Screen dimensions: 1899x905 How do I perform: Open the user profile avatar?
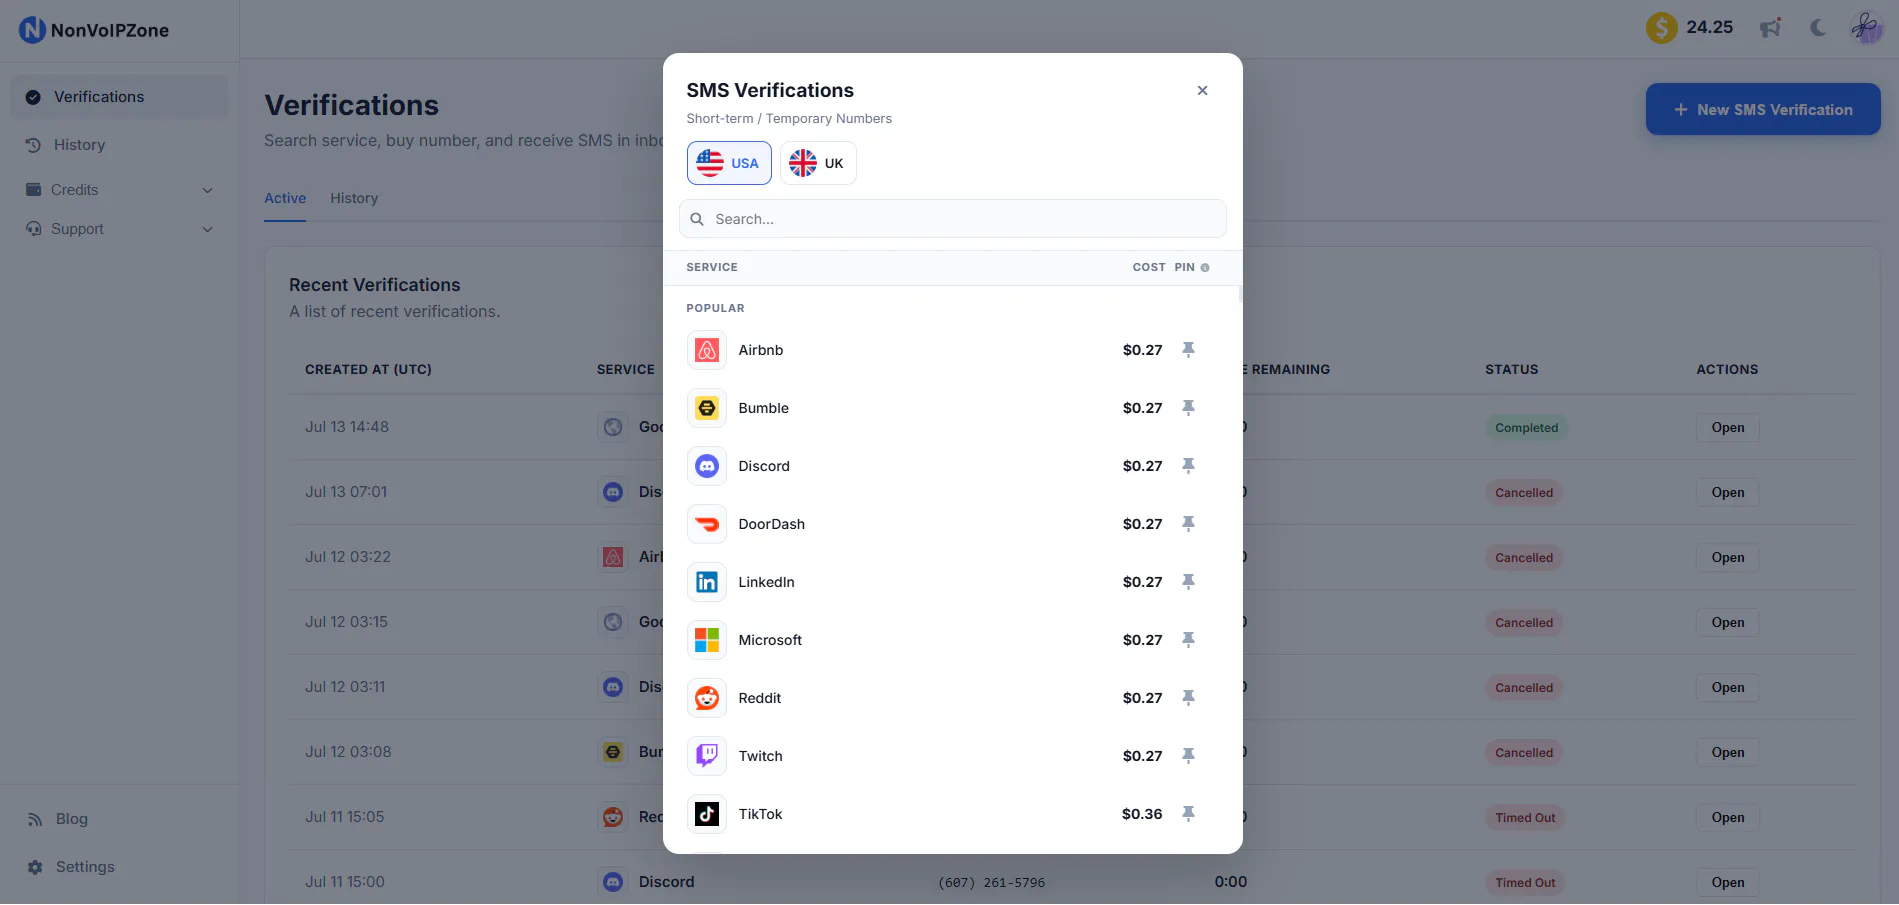point(1866,28)
